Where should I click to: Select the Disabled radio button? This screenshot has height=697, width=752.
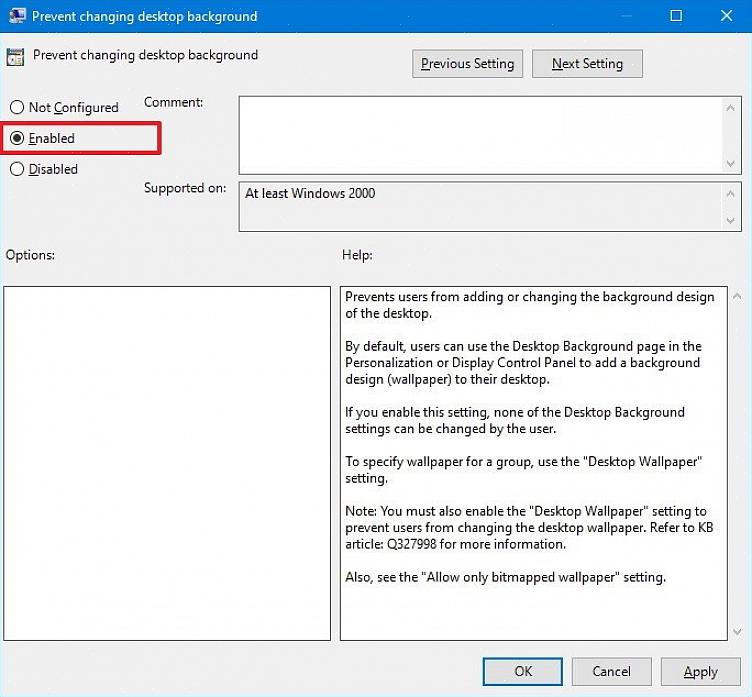[x=17, y=169]
